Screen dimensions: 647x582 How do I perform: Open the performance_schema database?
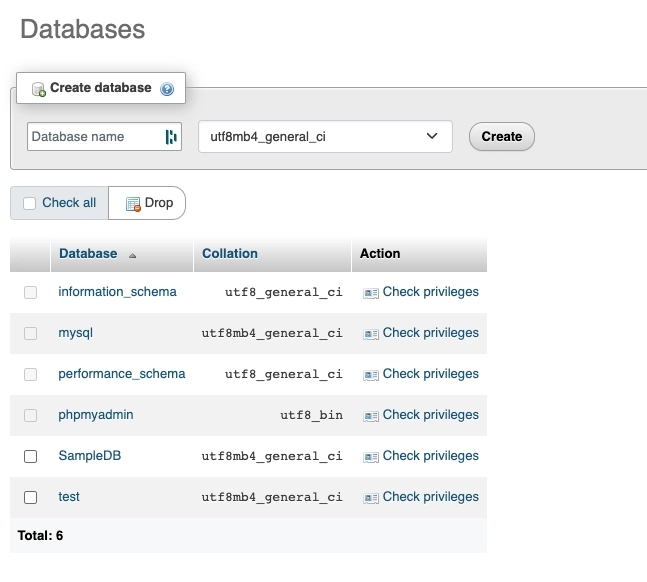(122, 374)
